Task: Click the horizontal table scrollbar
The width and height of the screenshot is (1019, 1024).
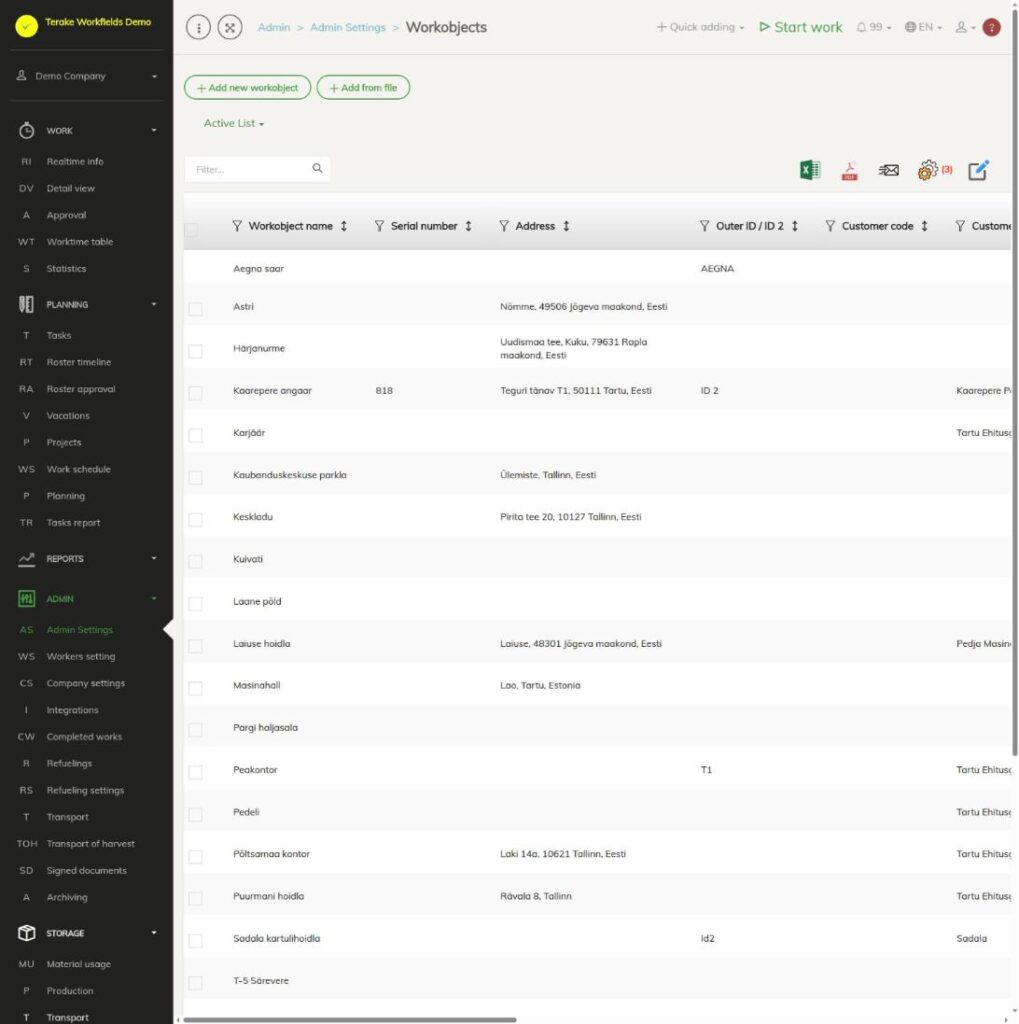Action: pos(350,1019)
